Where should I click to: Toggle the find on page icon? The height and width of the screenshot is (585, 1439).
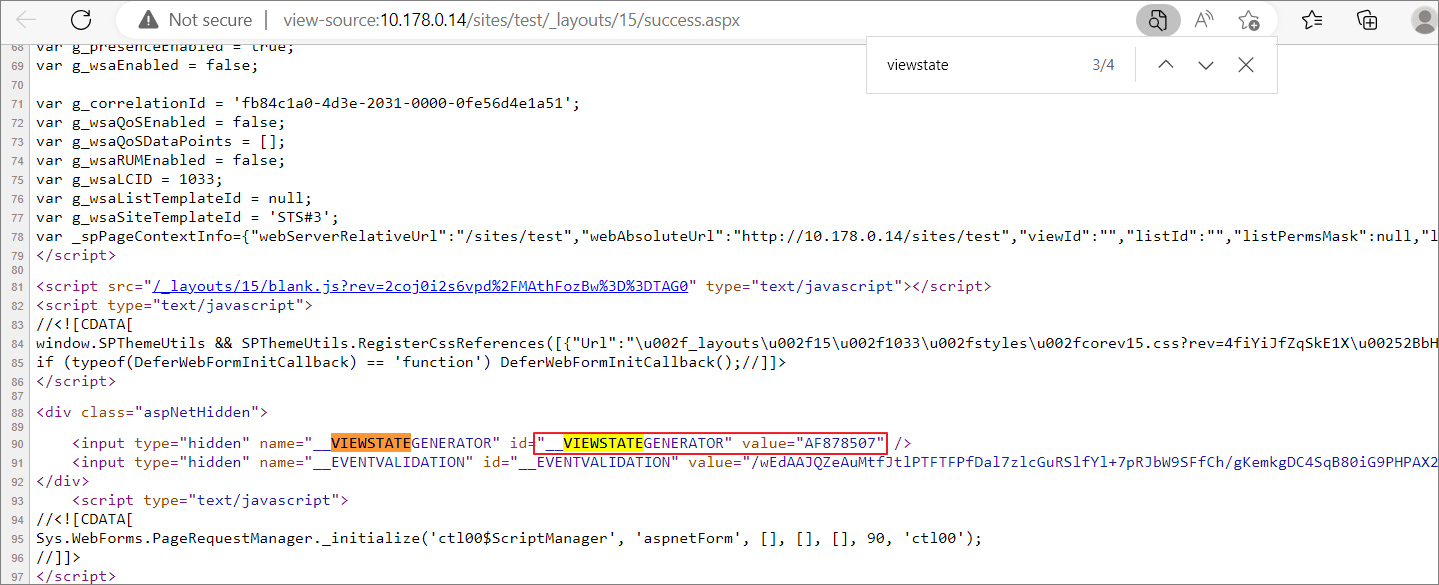click(1157, 20)
